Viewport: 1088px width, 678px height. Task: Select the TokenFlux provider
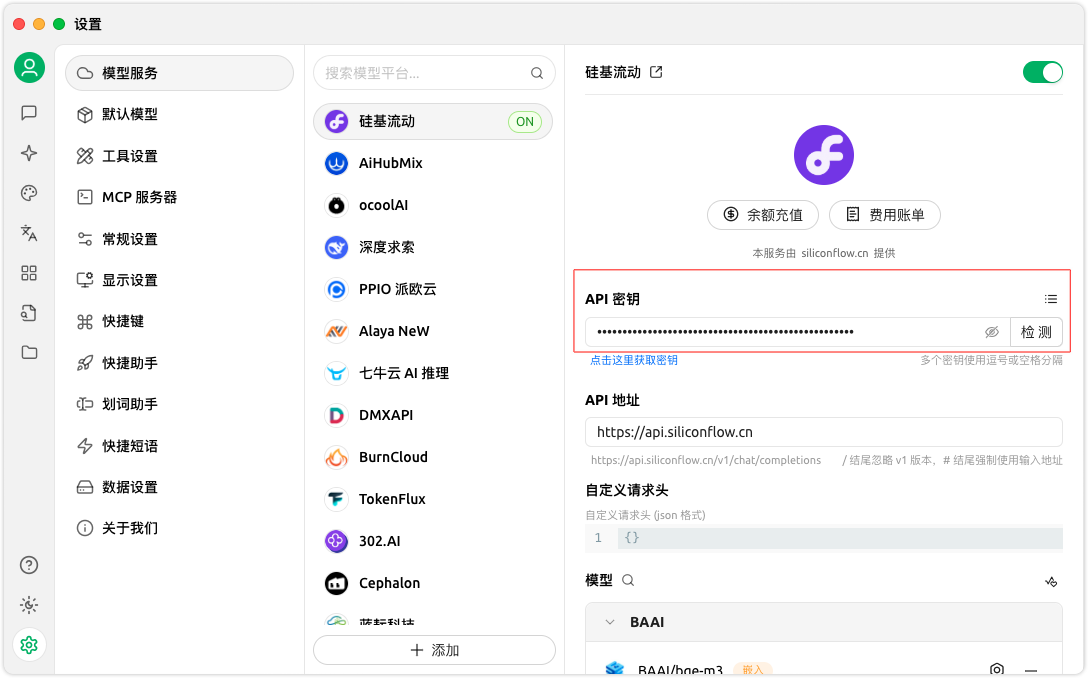(x=433, y=499)
